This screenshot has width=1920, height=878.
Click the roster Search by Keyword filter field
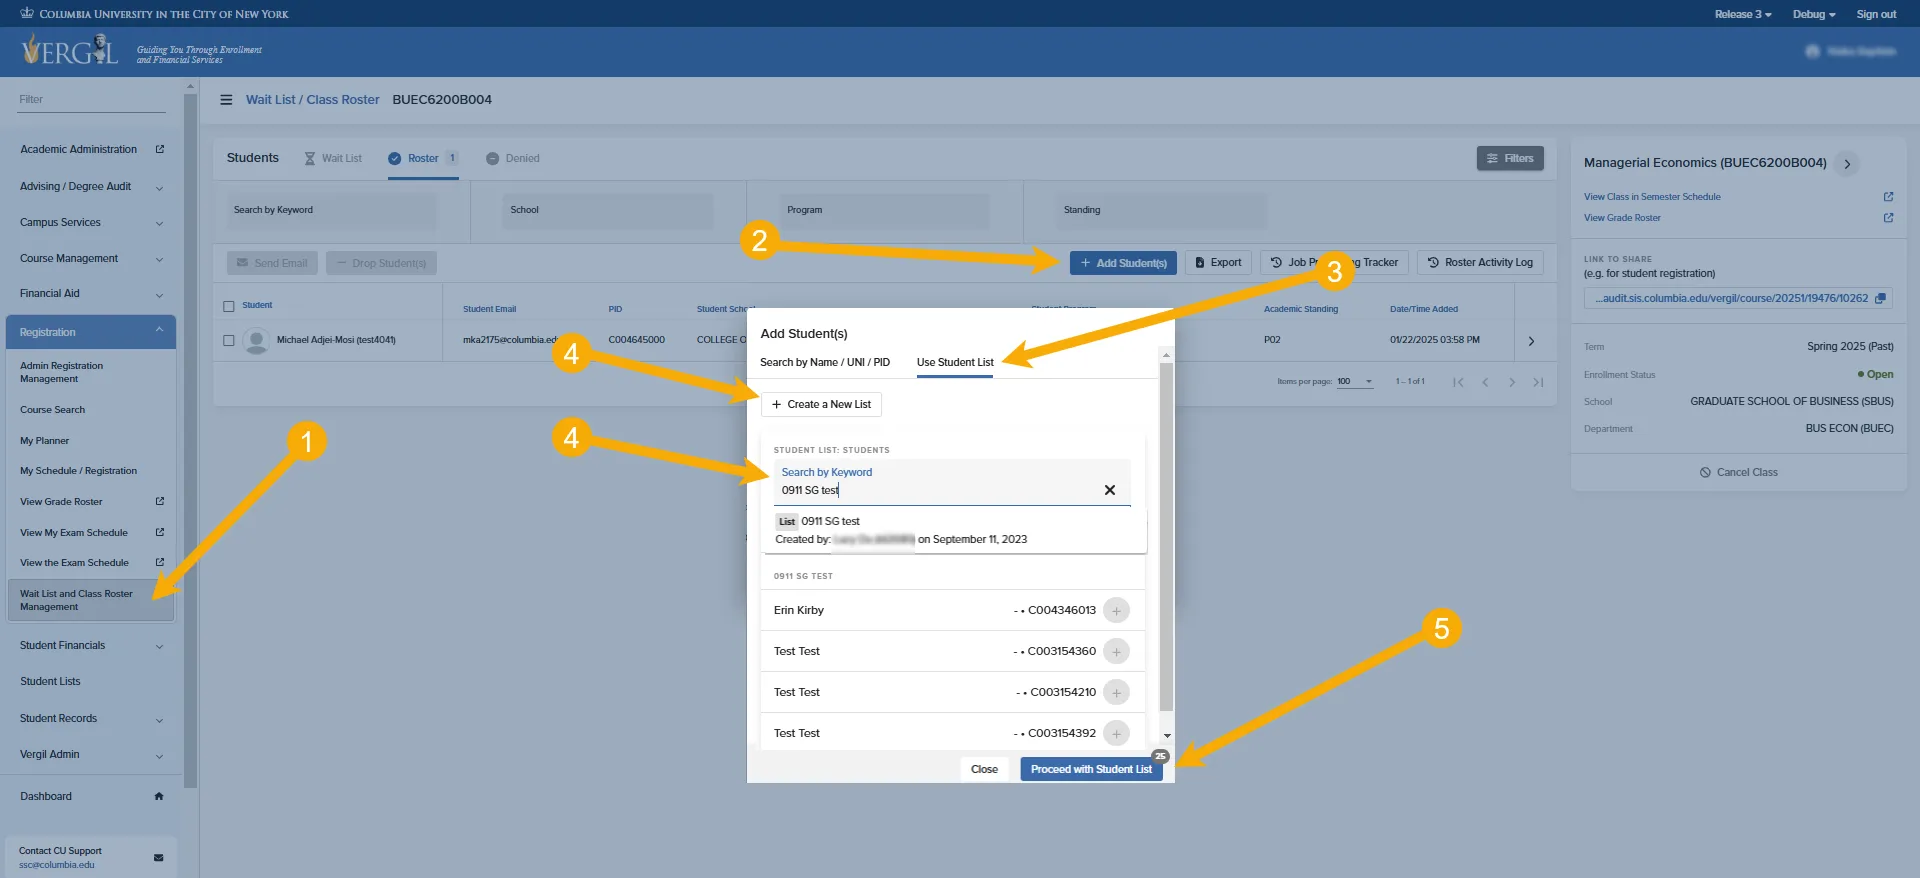coord(332,211)
